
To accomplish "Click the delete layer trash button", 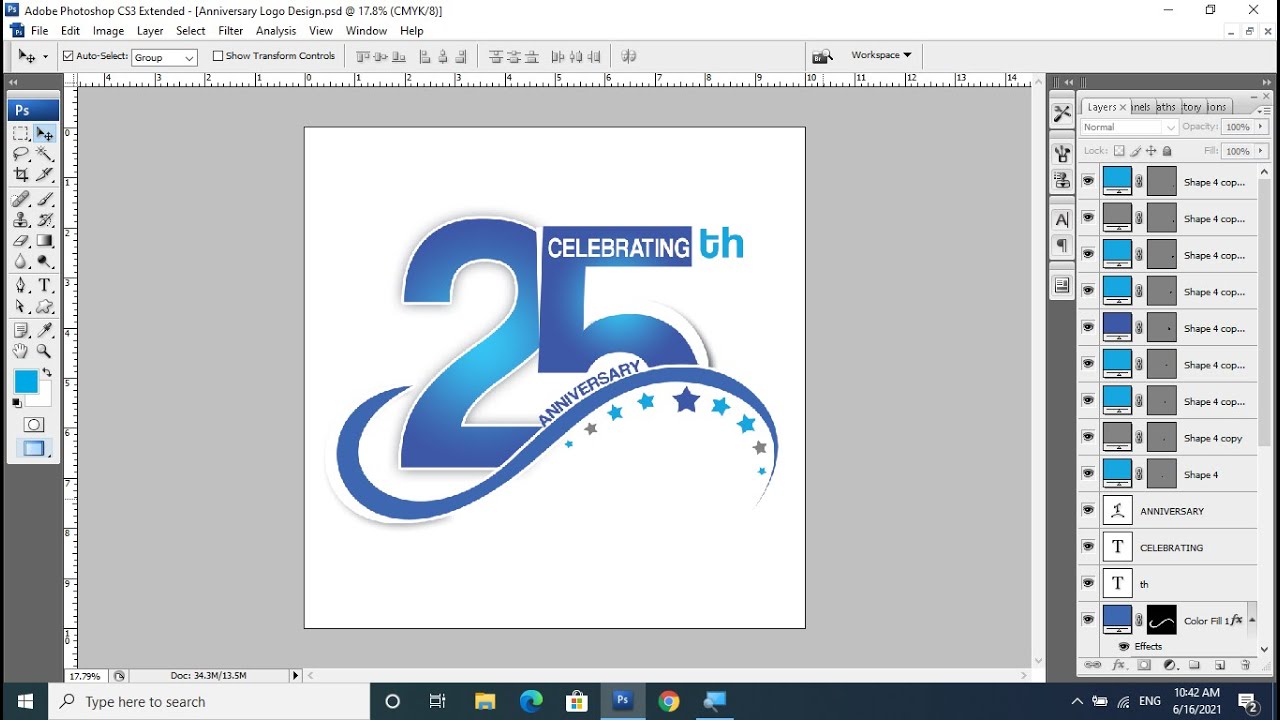I will [x=1245, y=665].
